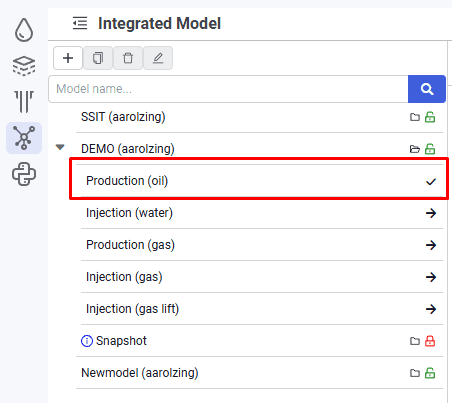The image size is (452, 403).
Task: Click the checkmark on Production (oil)
Action: point(431,182)
